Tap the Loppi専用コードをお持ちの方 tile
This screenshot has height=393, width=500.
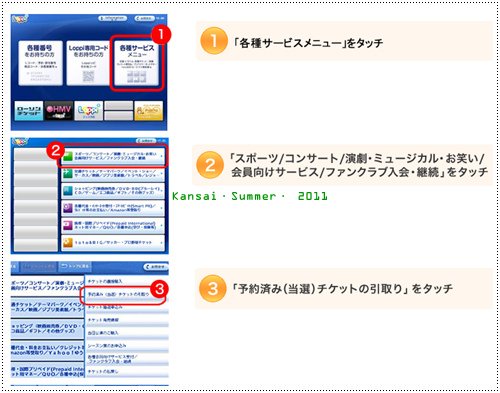click(88, 63)
